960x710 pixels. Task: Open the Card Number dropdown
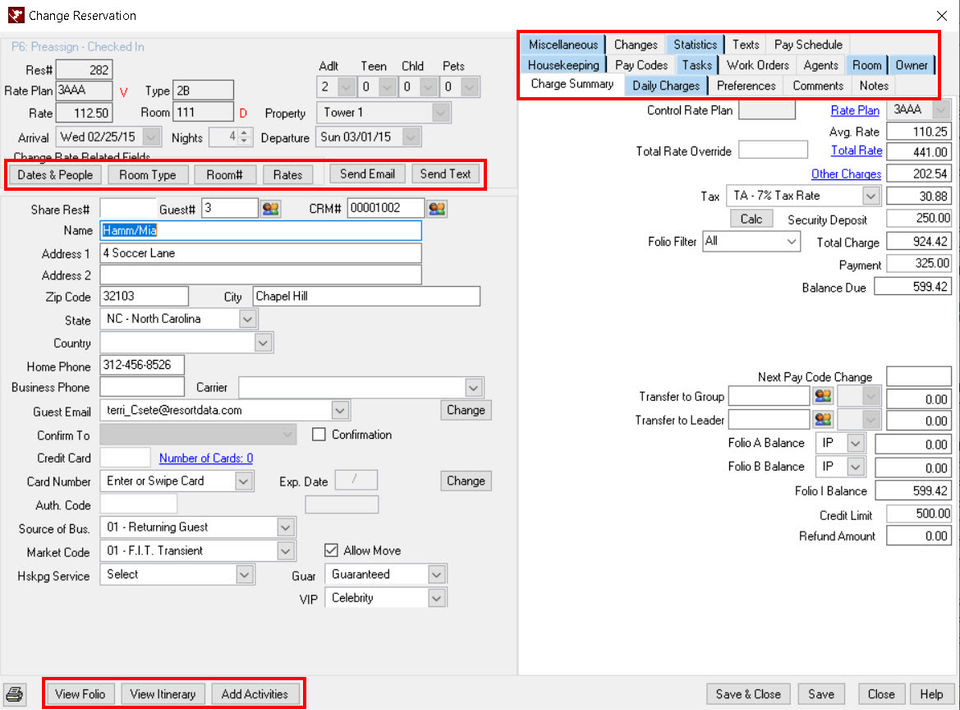point(244,481)
